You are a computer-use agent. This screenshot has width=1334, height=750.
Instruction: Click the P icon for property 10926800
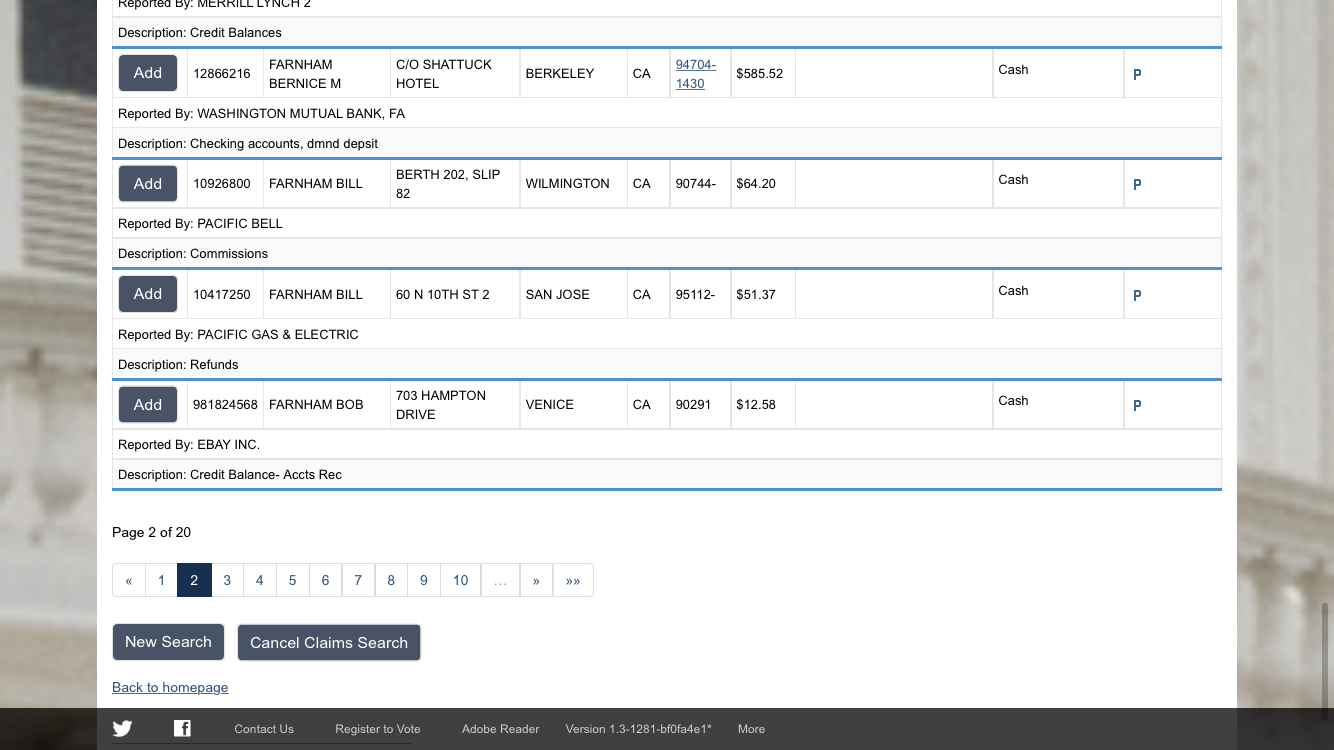coord(1137,184)
